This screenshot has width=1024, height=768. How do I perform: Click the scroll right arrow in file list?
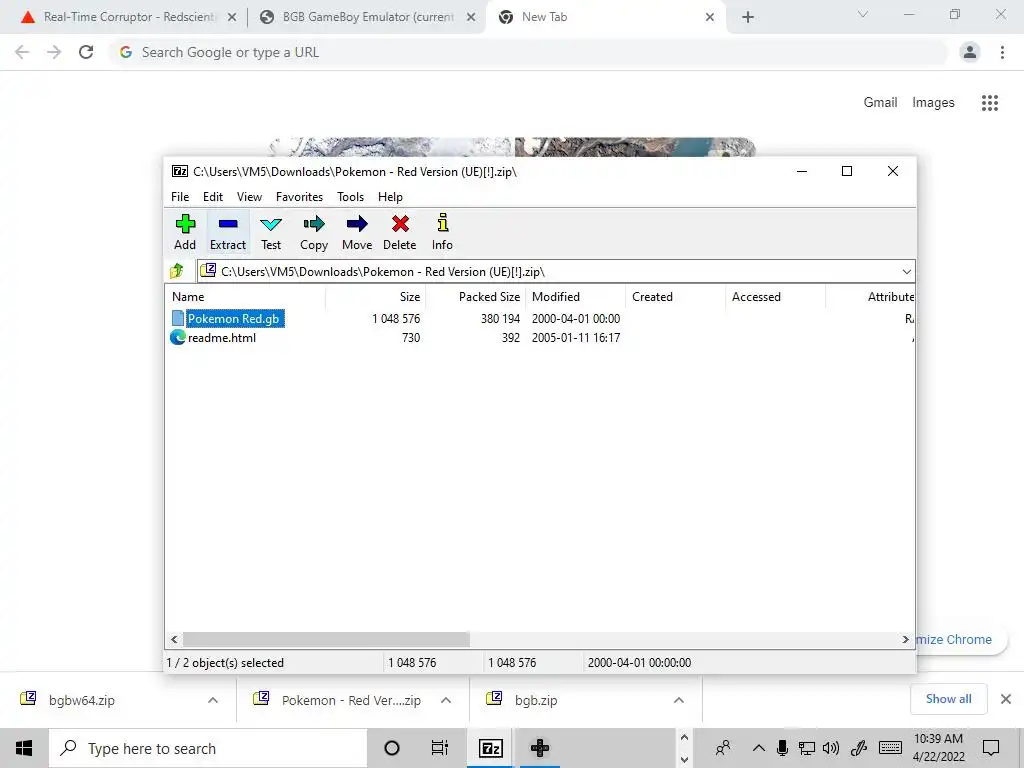(x=905, y=639)
